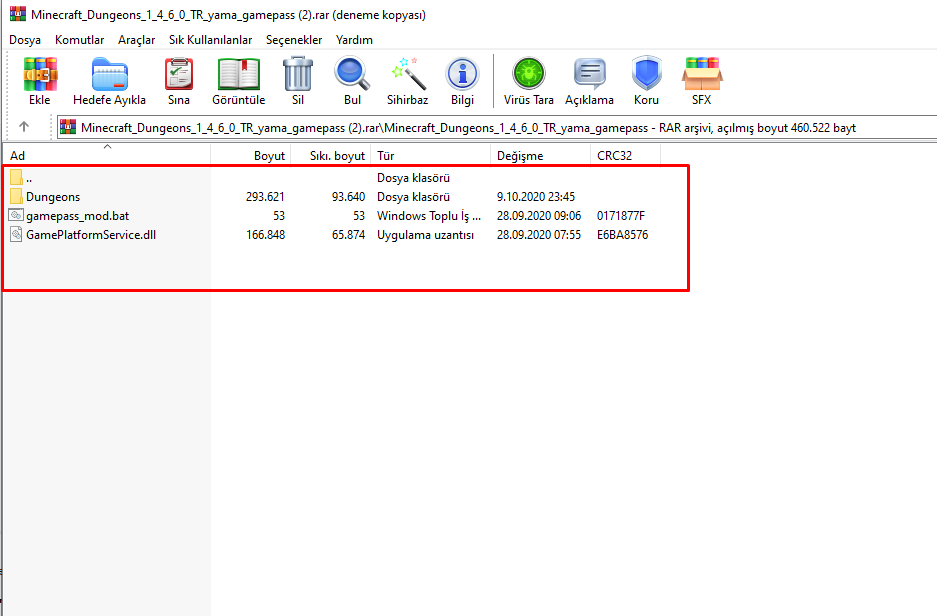This screenshot has width=937, height=616.
Task: Select gamepass_mod.bat file name
Action: (x=78, y=216)
